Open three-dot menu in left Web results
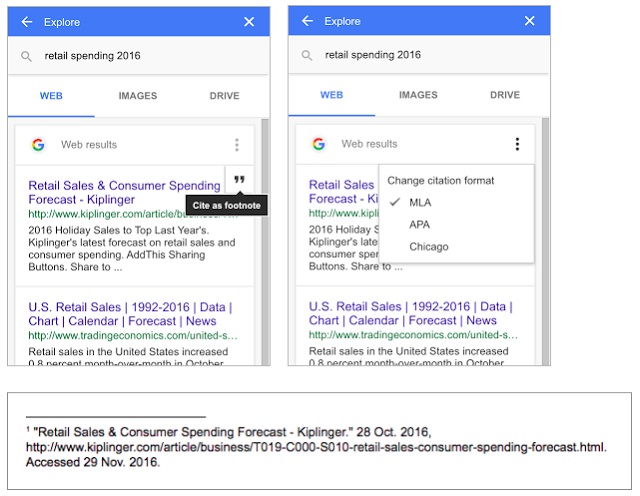This screenshot has width=640, height=496. click(x=237, y=145)
